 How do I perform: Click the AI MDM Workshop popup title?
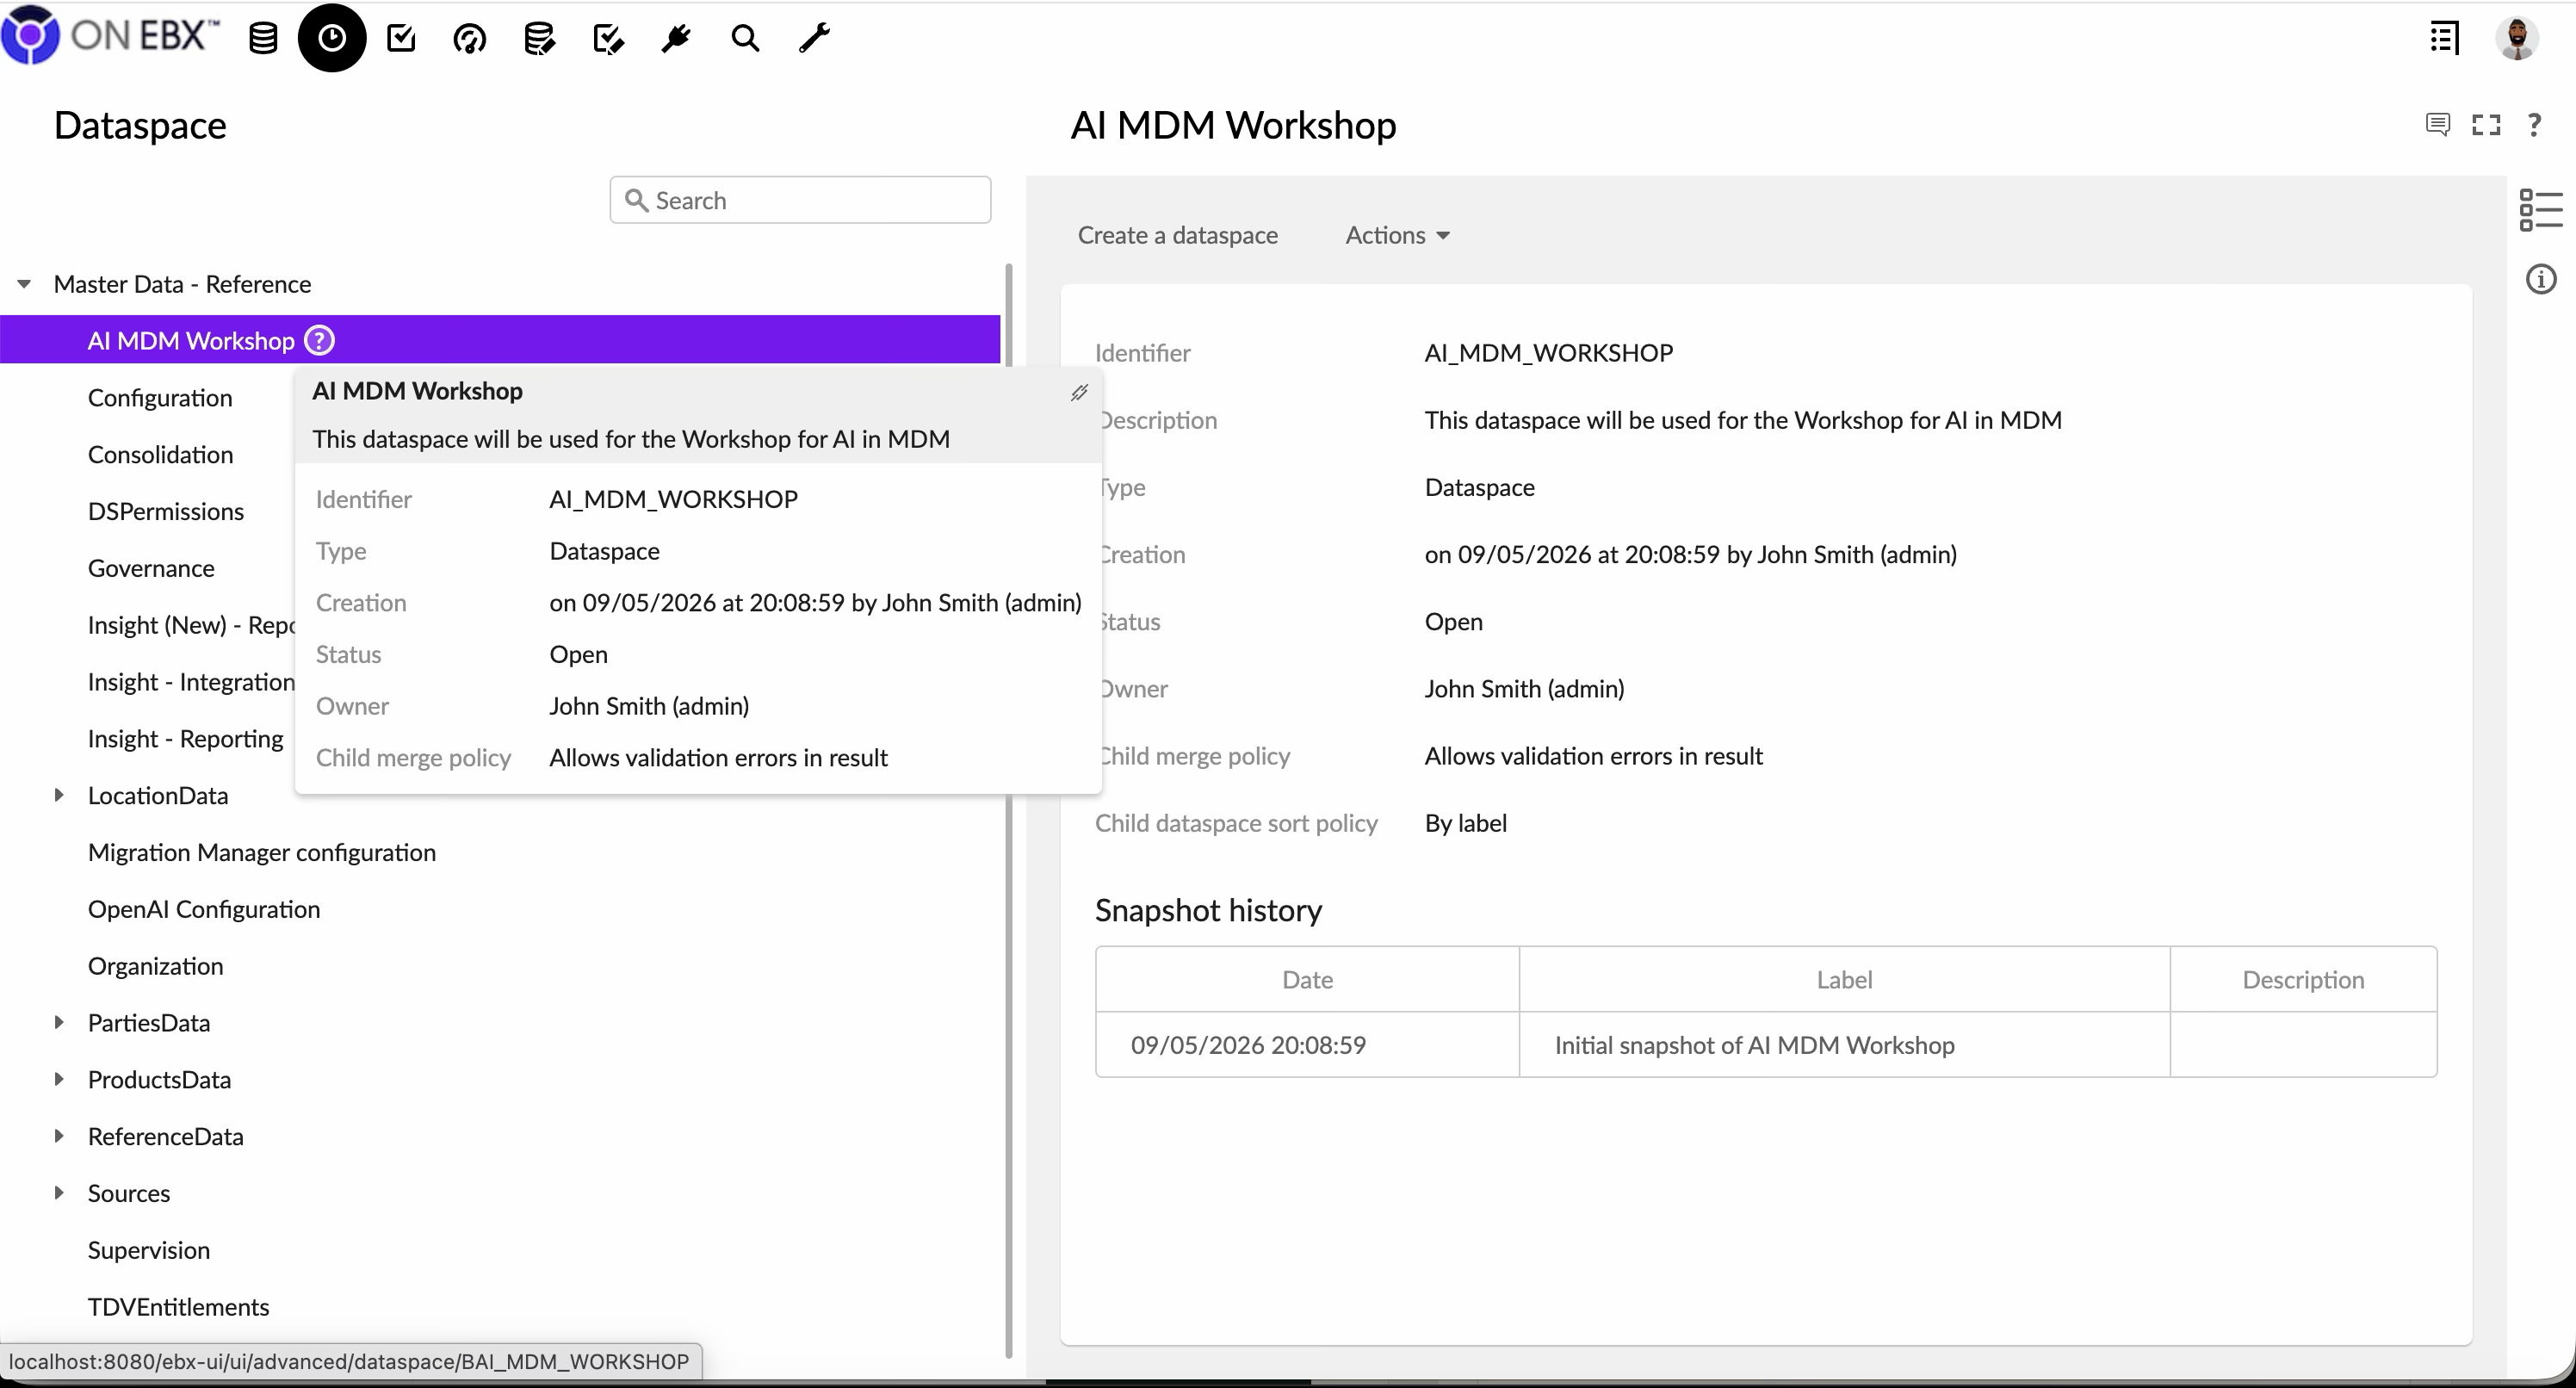[x=417, y=391]
